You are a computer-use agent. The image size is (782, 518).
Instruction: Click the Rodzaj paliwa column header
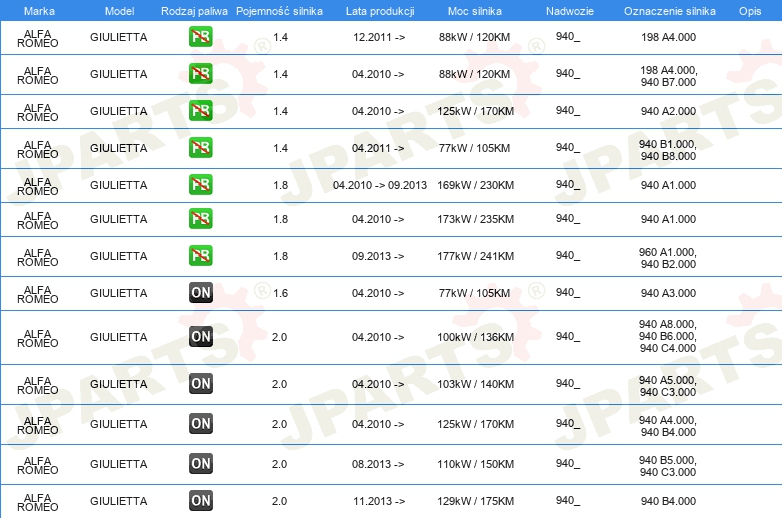coord(194,11)
